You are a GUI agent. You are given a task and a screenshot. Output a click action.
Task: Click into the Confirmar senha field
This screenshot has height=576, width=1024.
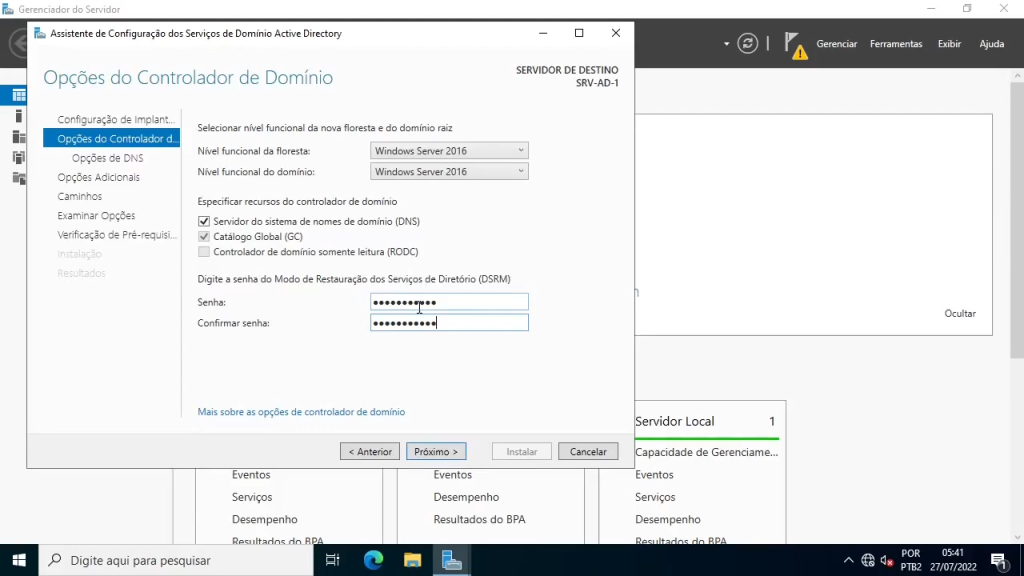(449, 323)
